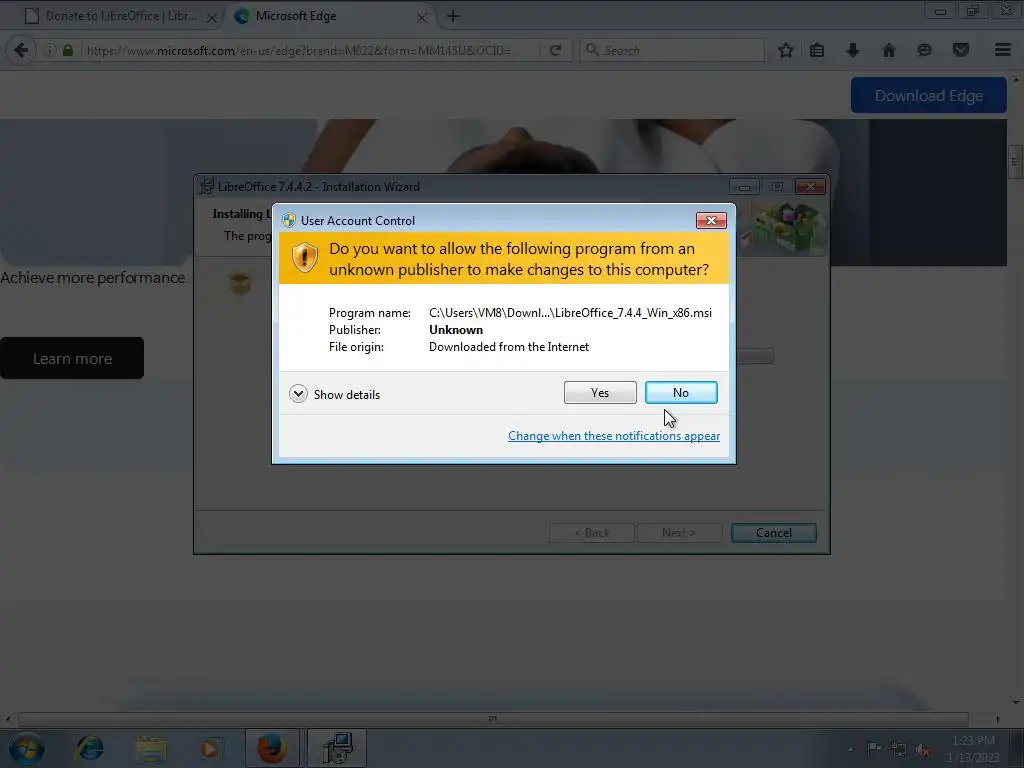Click Download Edge button on webpage
The width and height of the screenshot is (1024, 768).
coord(928,95)
